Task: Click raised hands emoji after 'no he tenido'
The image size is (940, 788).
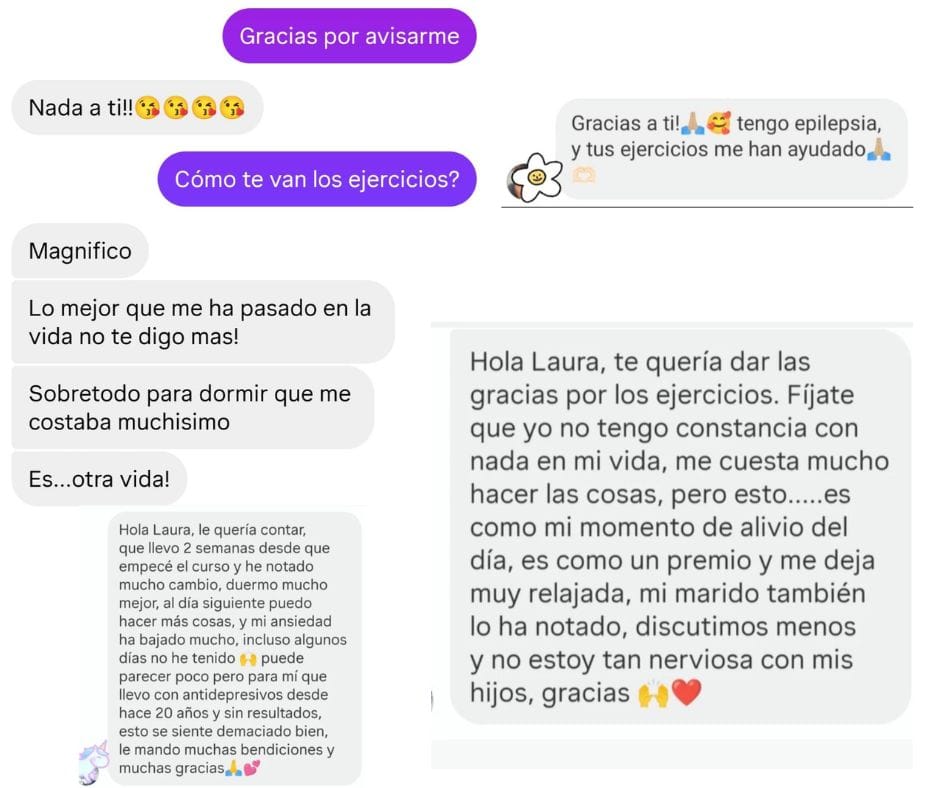Action: point(248,659)
